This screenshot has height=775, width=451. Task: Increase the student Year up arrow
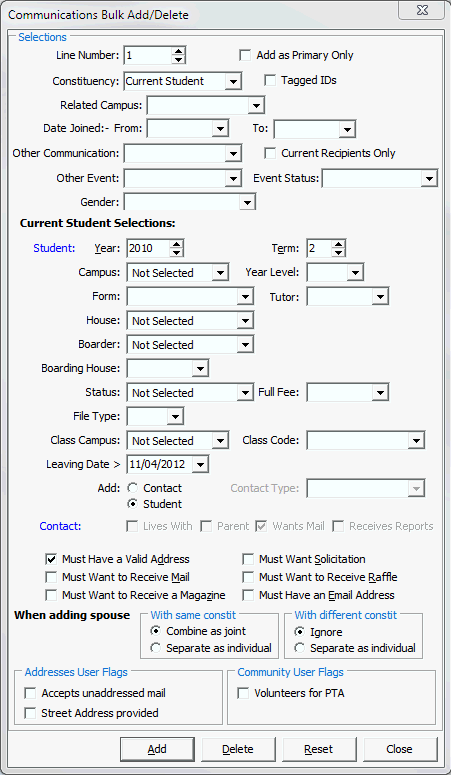click(176, 244)
